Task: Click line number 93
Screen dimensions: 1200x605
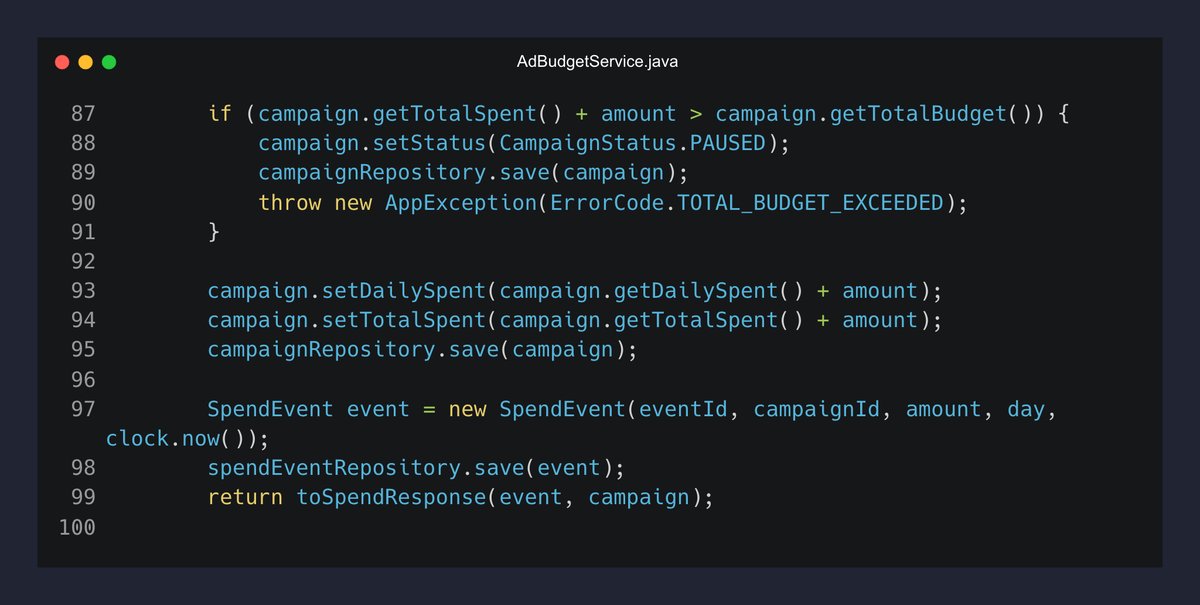Action: pos(83,290)
